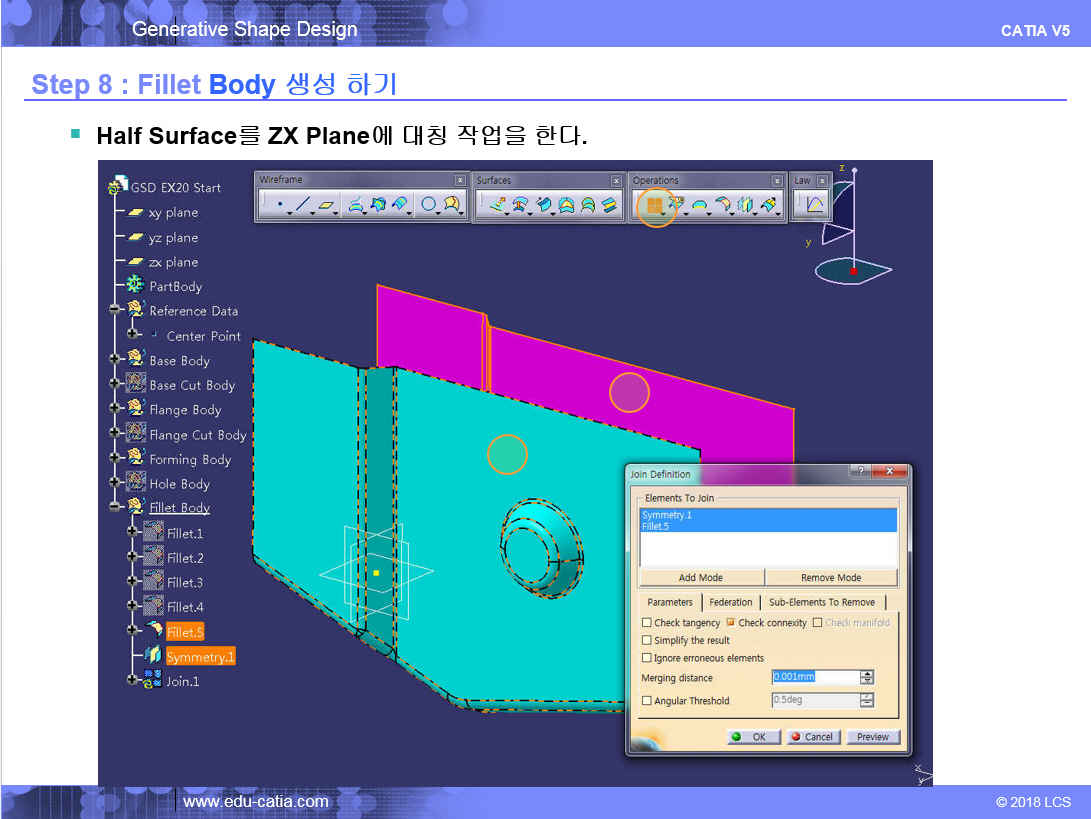Toggle the Check connexity checkbox
The width and height of the screenshot is (1091, 819).
pyautogui.click(x=731, y=623)
